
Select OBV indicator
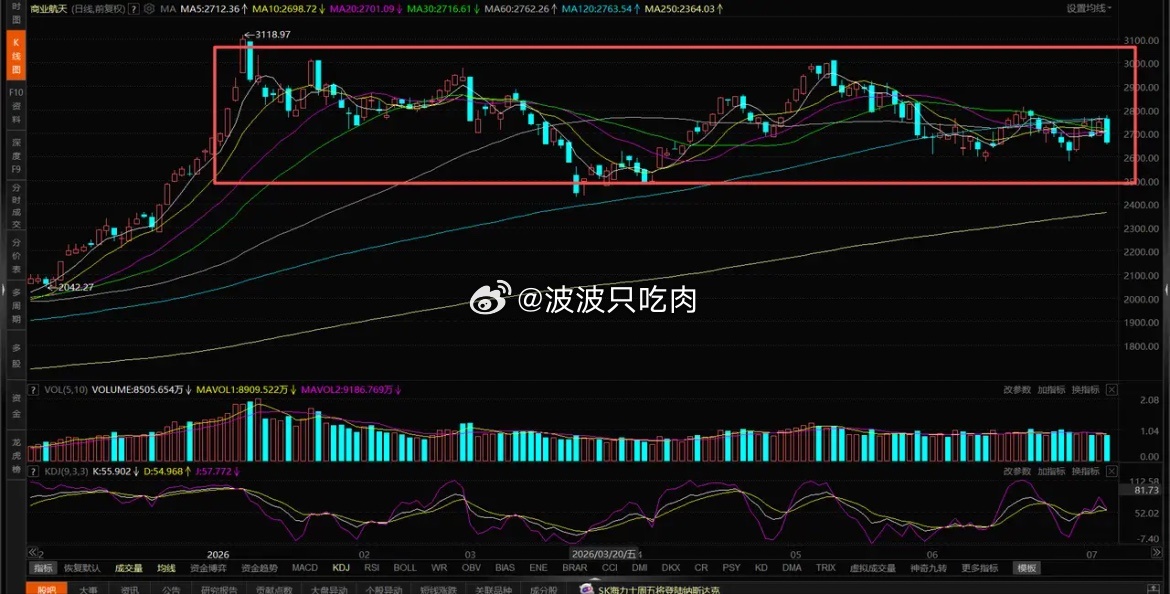pos(471,568)
